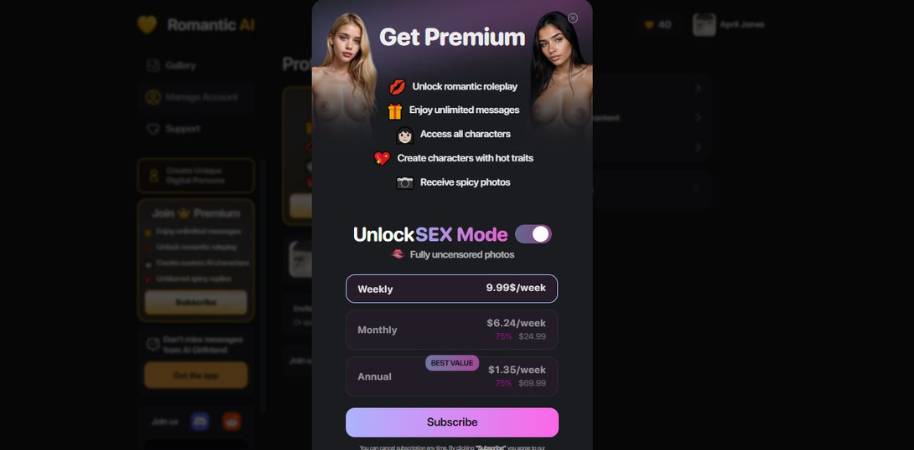Screen dimensions: 914x450
Task: Pick the Annual best value plan
Action: 452,377
